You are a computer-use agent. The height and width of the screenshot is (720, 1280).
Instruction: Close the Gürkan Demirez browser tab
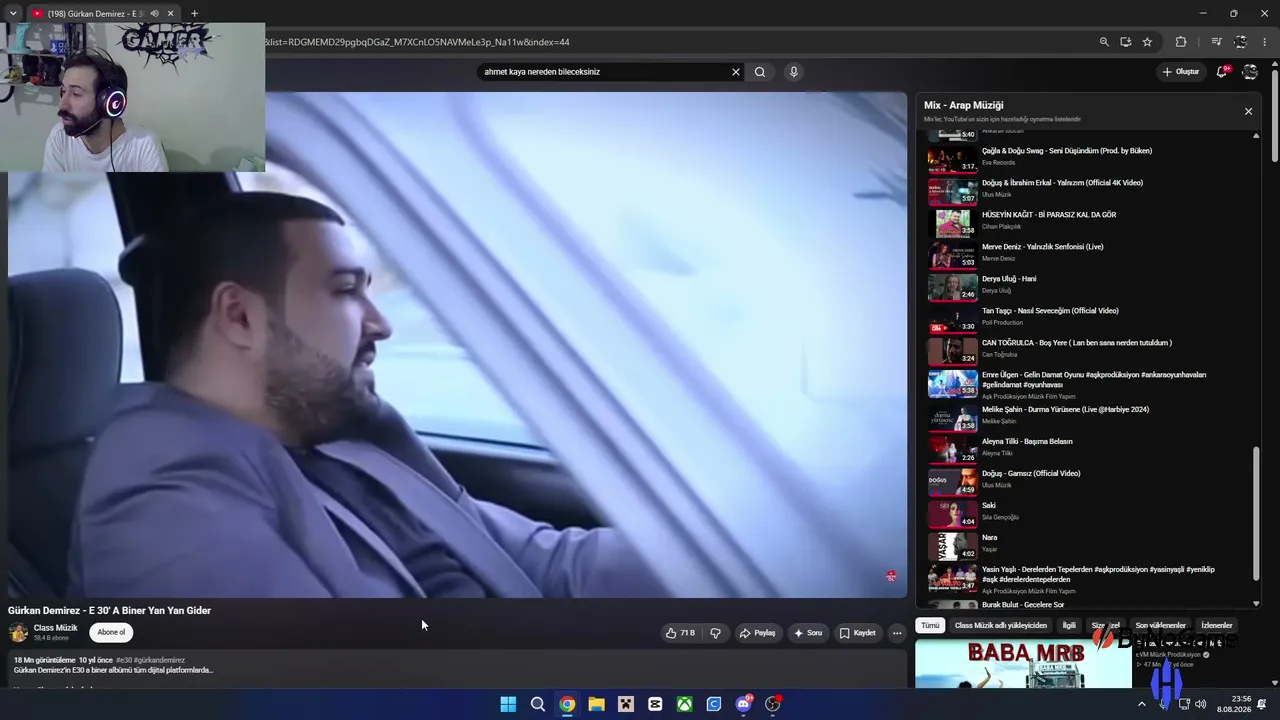pos(170,14)
